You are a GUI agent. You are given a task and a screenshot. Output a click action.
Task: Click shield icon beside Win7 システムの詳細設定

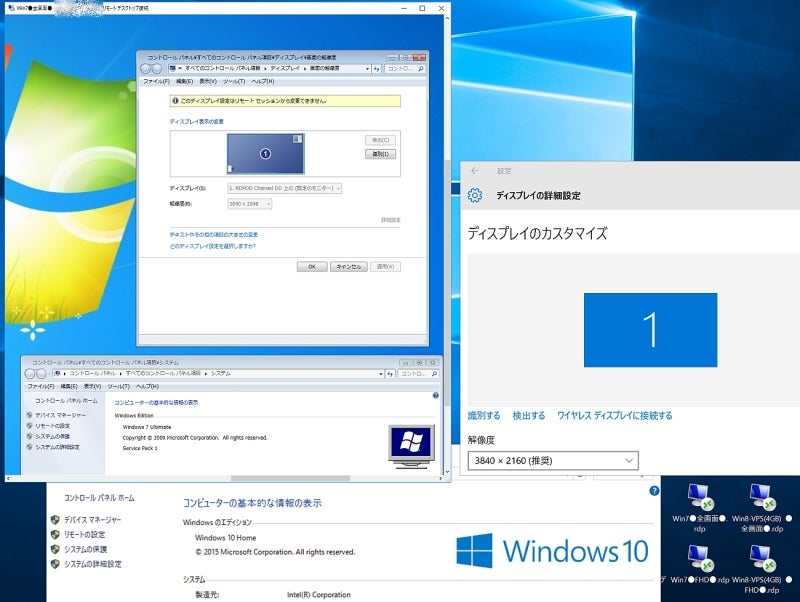point(30,447)
